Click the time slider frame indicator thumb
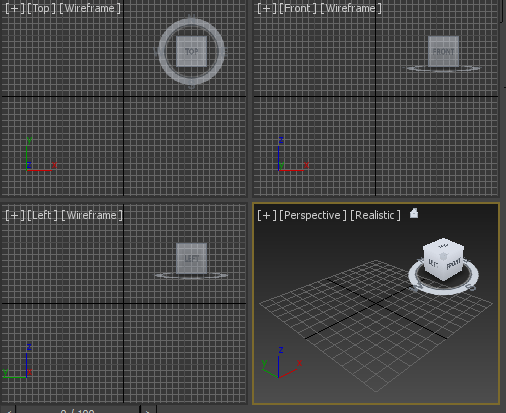 click(77, 410)
